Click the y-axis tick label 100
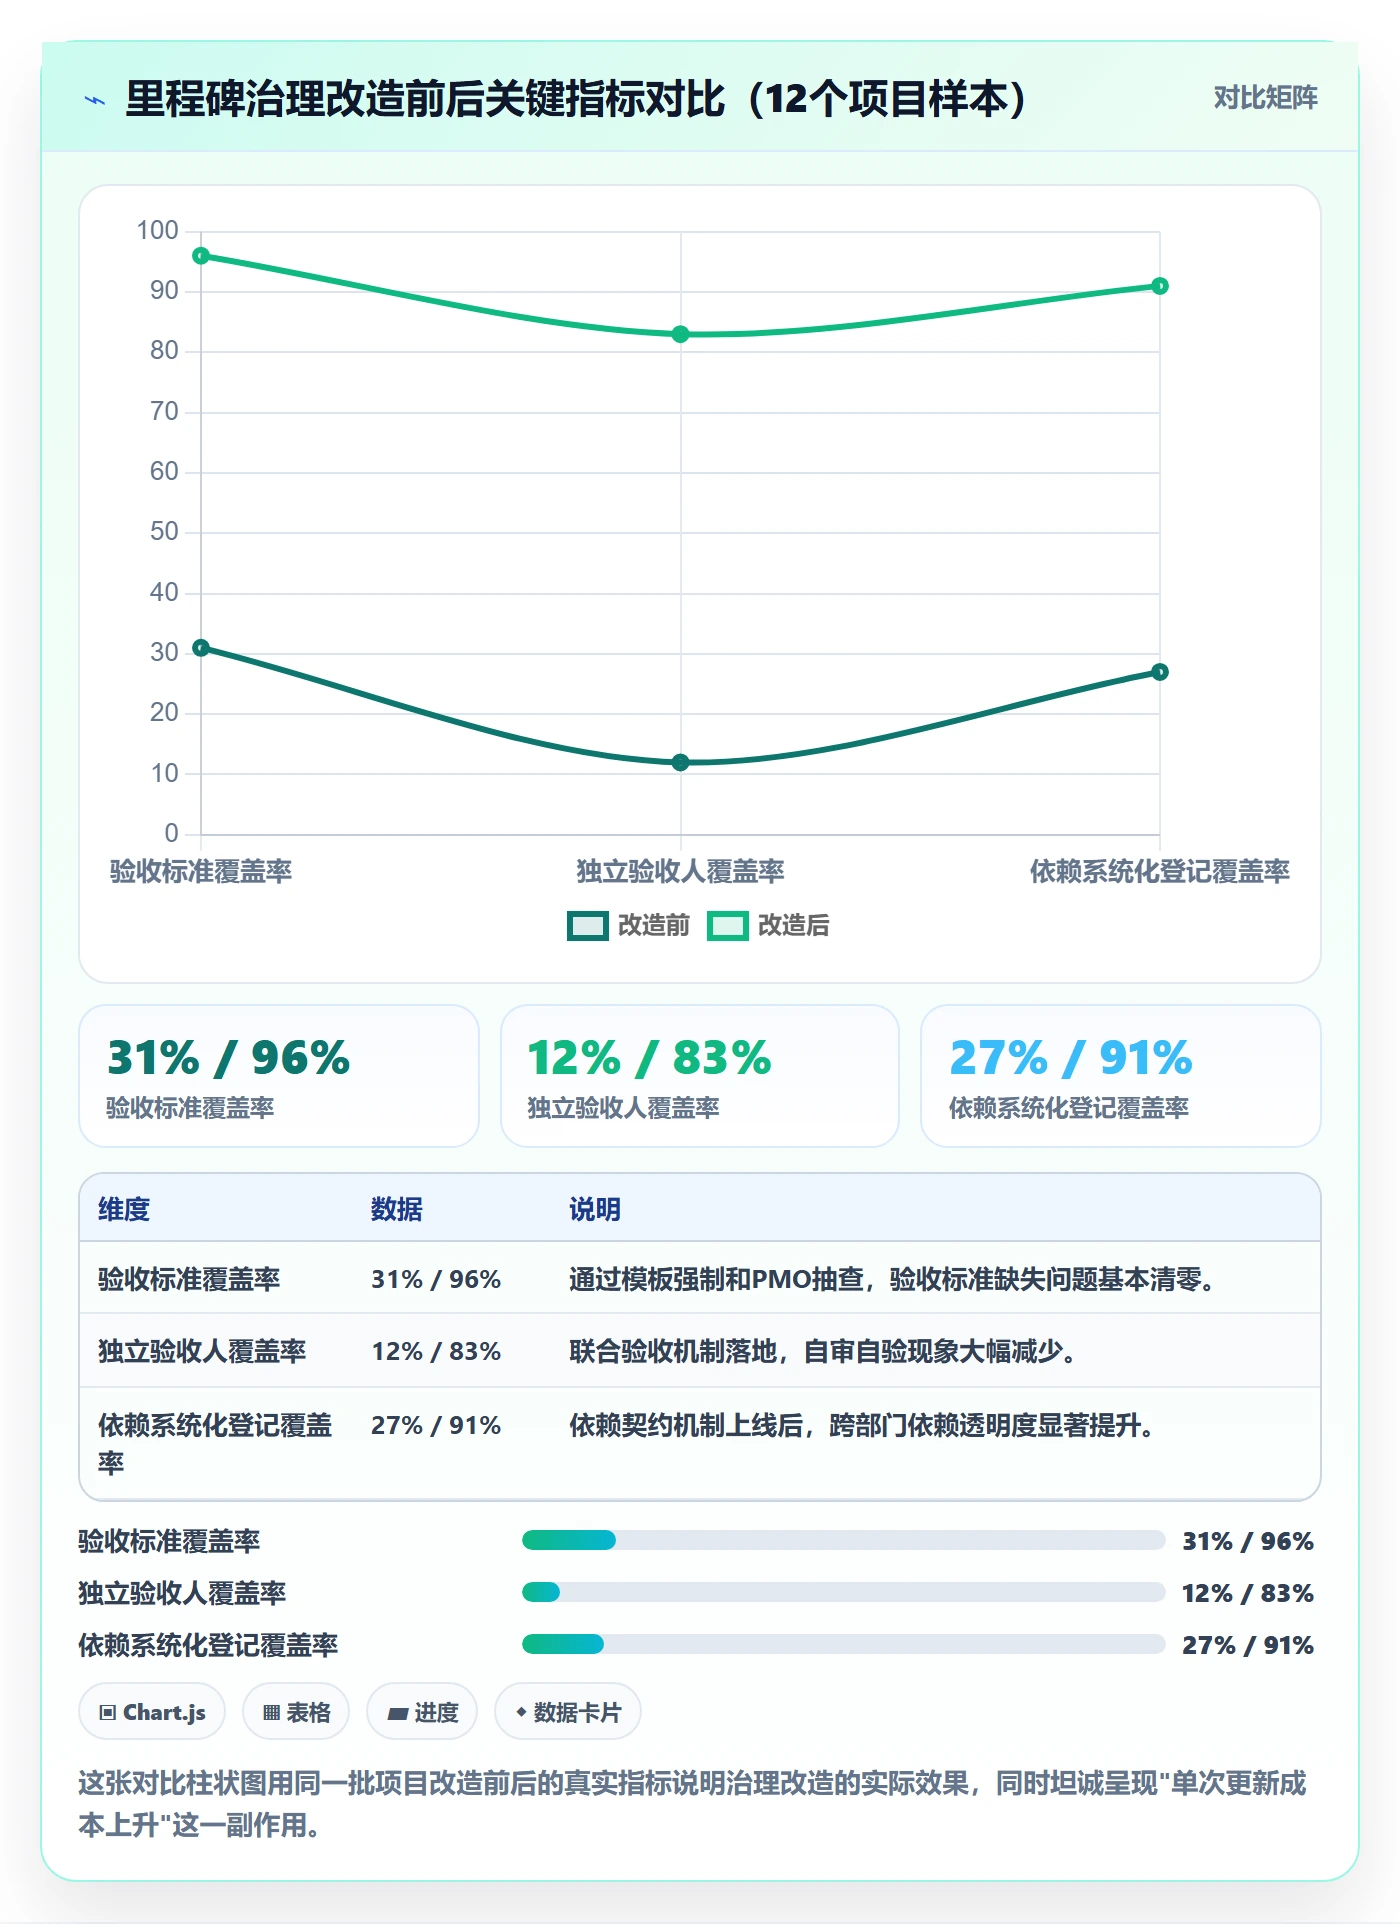 (x=157, y=230)
